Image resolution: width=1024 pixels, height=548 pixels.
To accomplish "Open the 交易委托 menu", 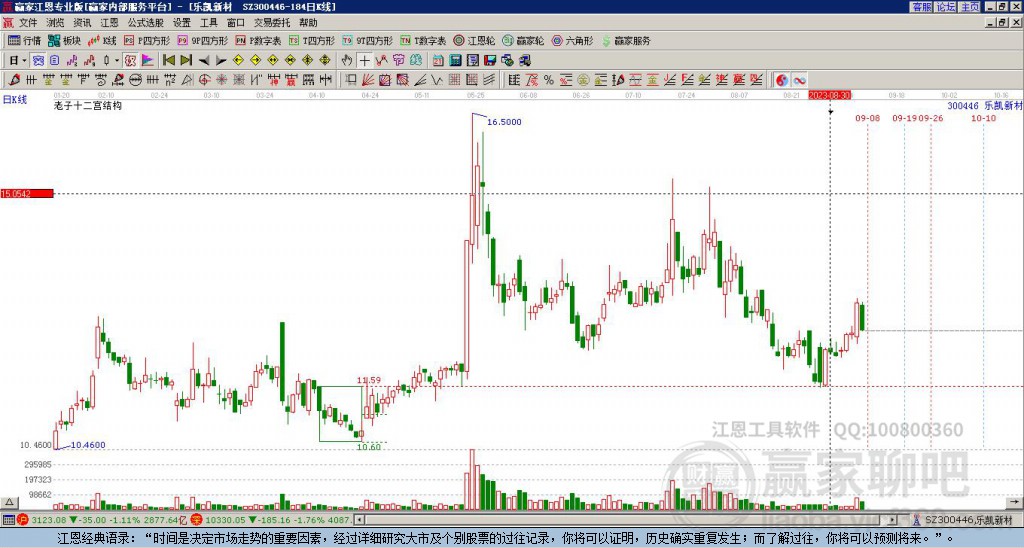I will 272,23.
